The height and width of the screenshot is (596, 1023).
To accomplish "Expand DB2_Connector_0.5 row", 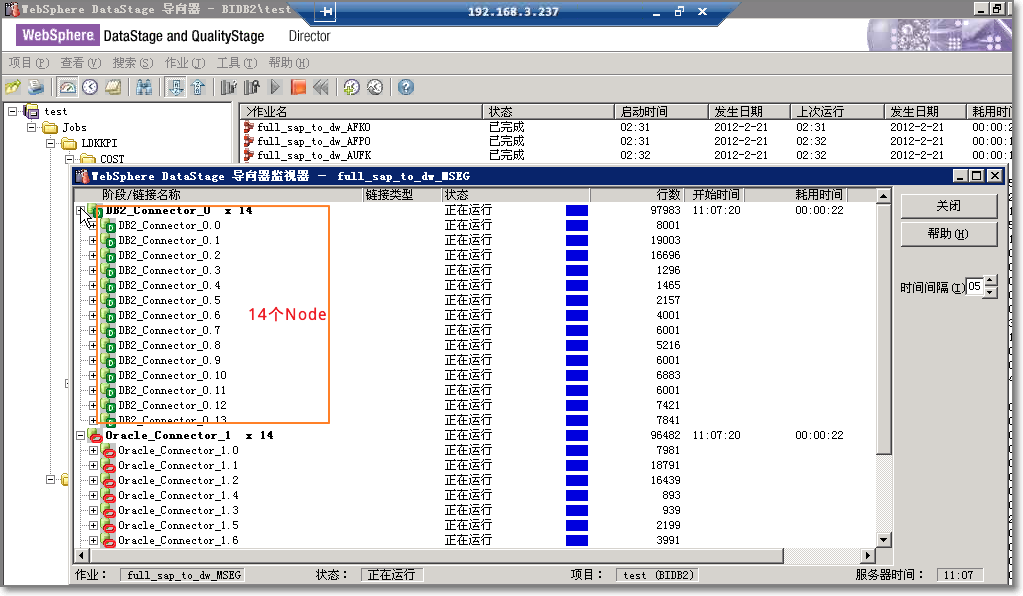I will (93, 301).
